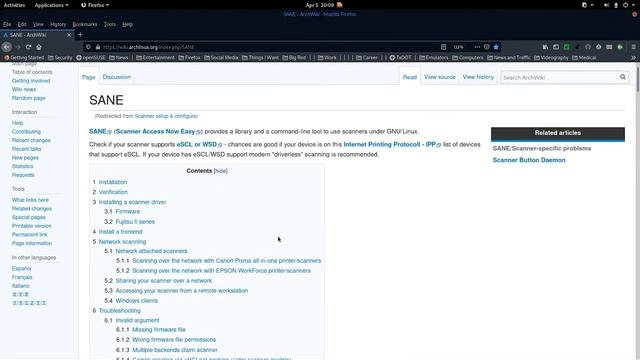This screenshot has width=640, height=360.
Task: Click the forward navigation arrow
Action: [x=17, y=47]
